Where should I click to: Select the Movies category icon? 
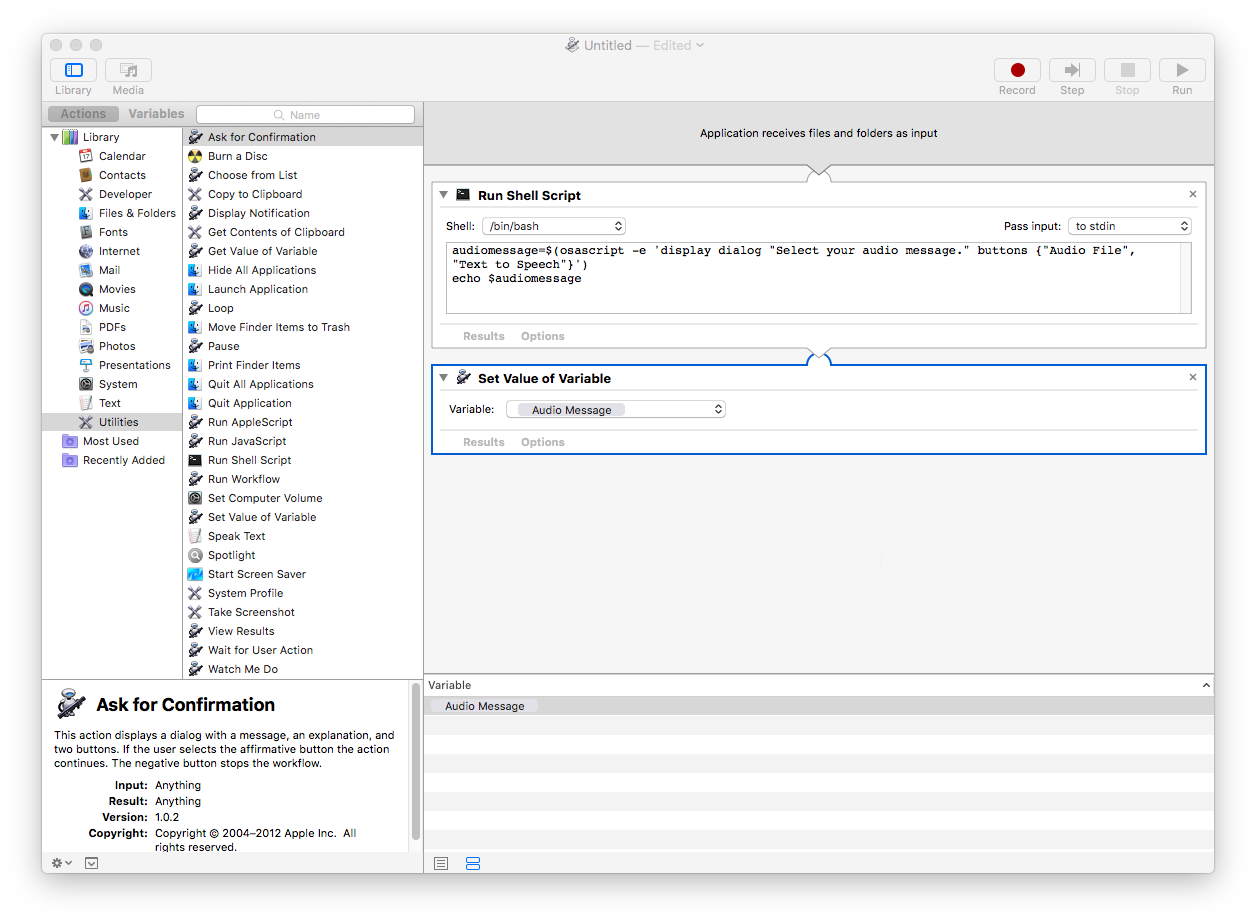click(x=86, y=289)
